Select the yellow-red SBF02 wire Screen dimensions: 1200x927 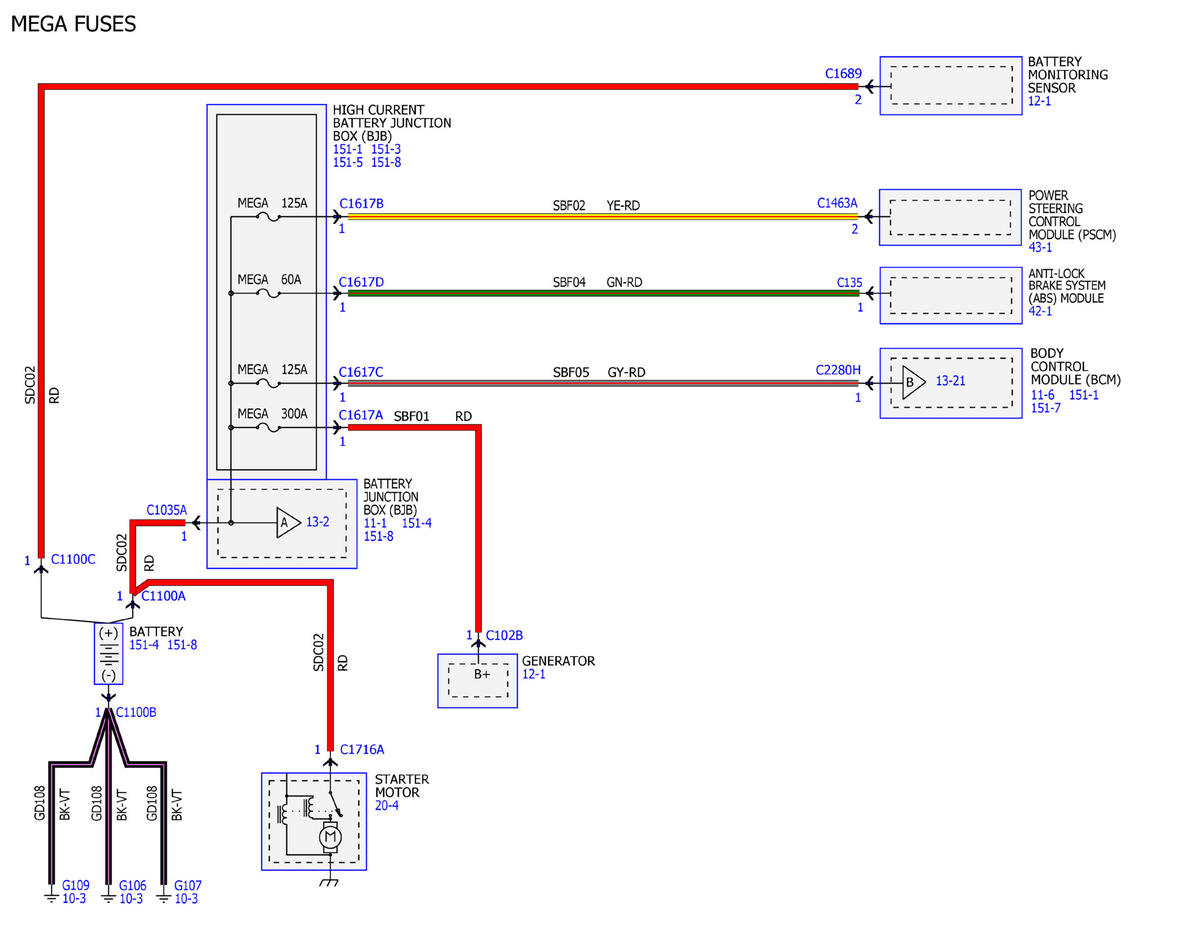point(603,216)
